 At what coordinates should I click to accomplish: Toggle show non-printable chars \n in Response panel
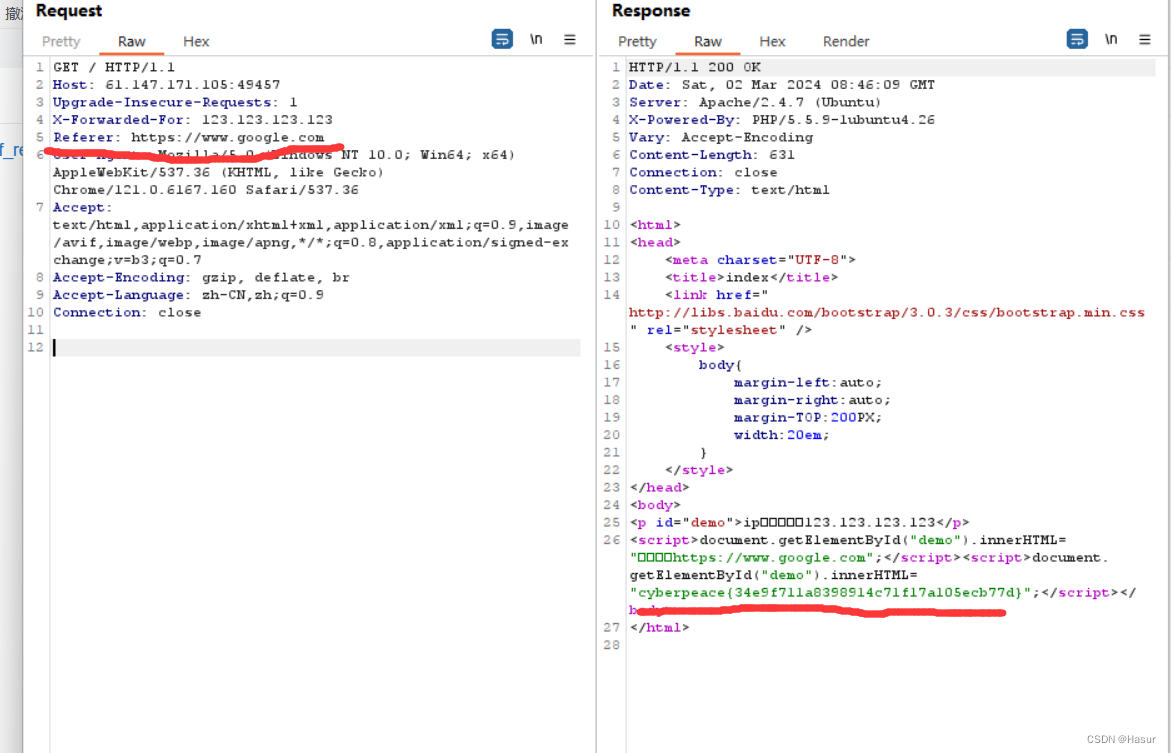click(1111, 39)
